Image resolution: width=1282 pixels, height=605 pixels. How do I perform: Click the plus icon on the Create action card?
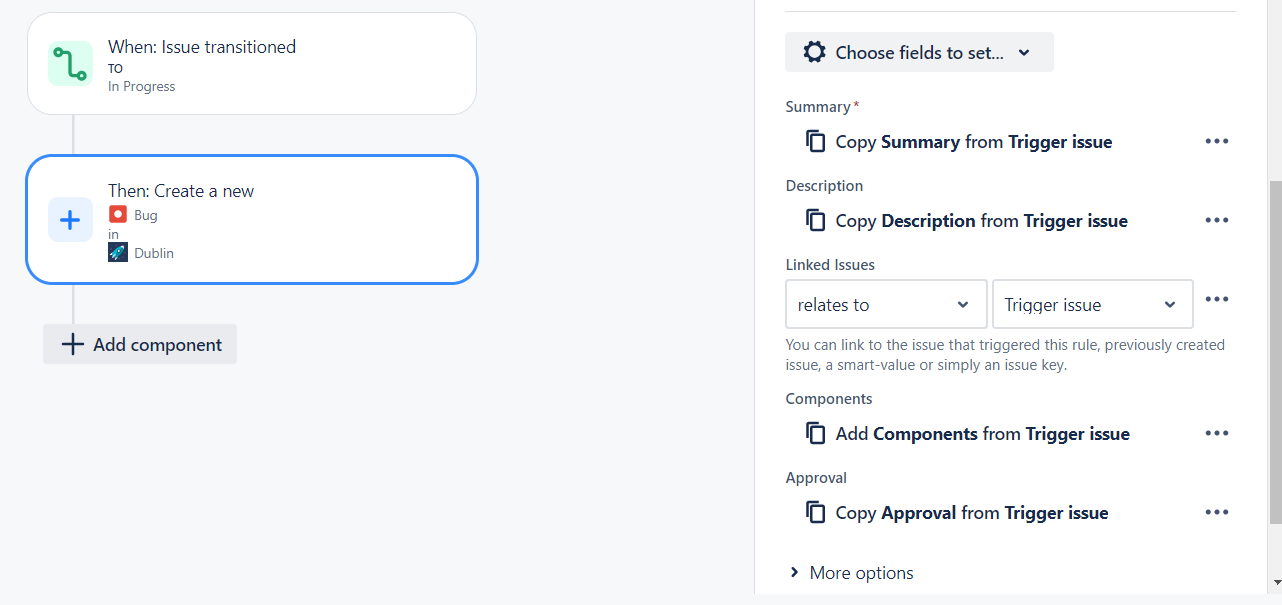(70, 220)
